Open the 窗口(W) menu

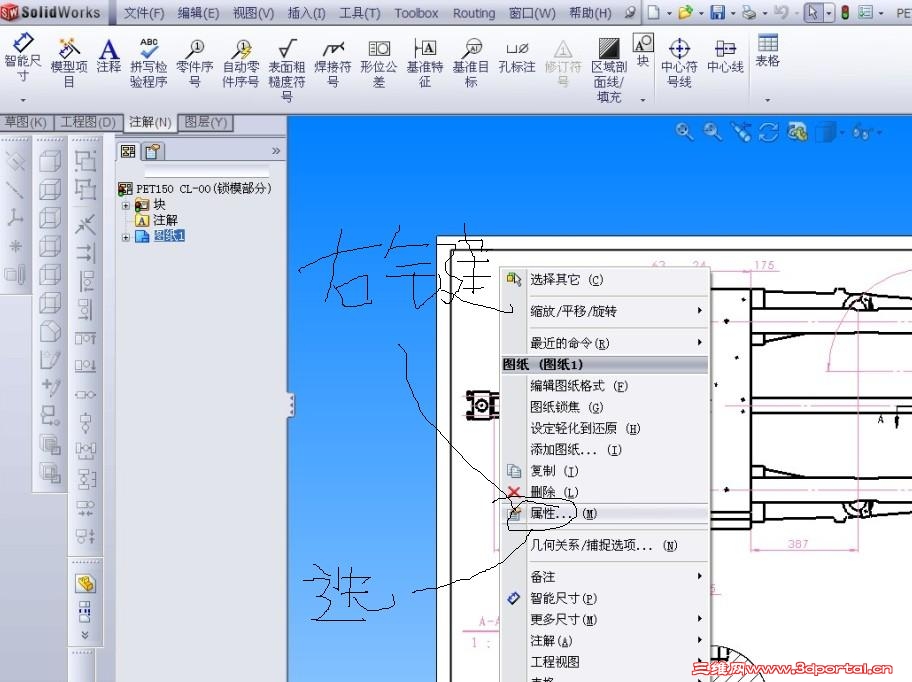tap(532, 13)
